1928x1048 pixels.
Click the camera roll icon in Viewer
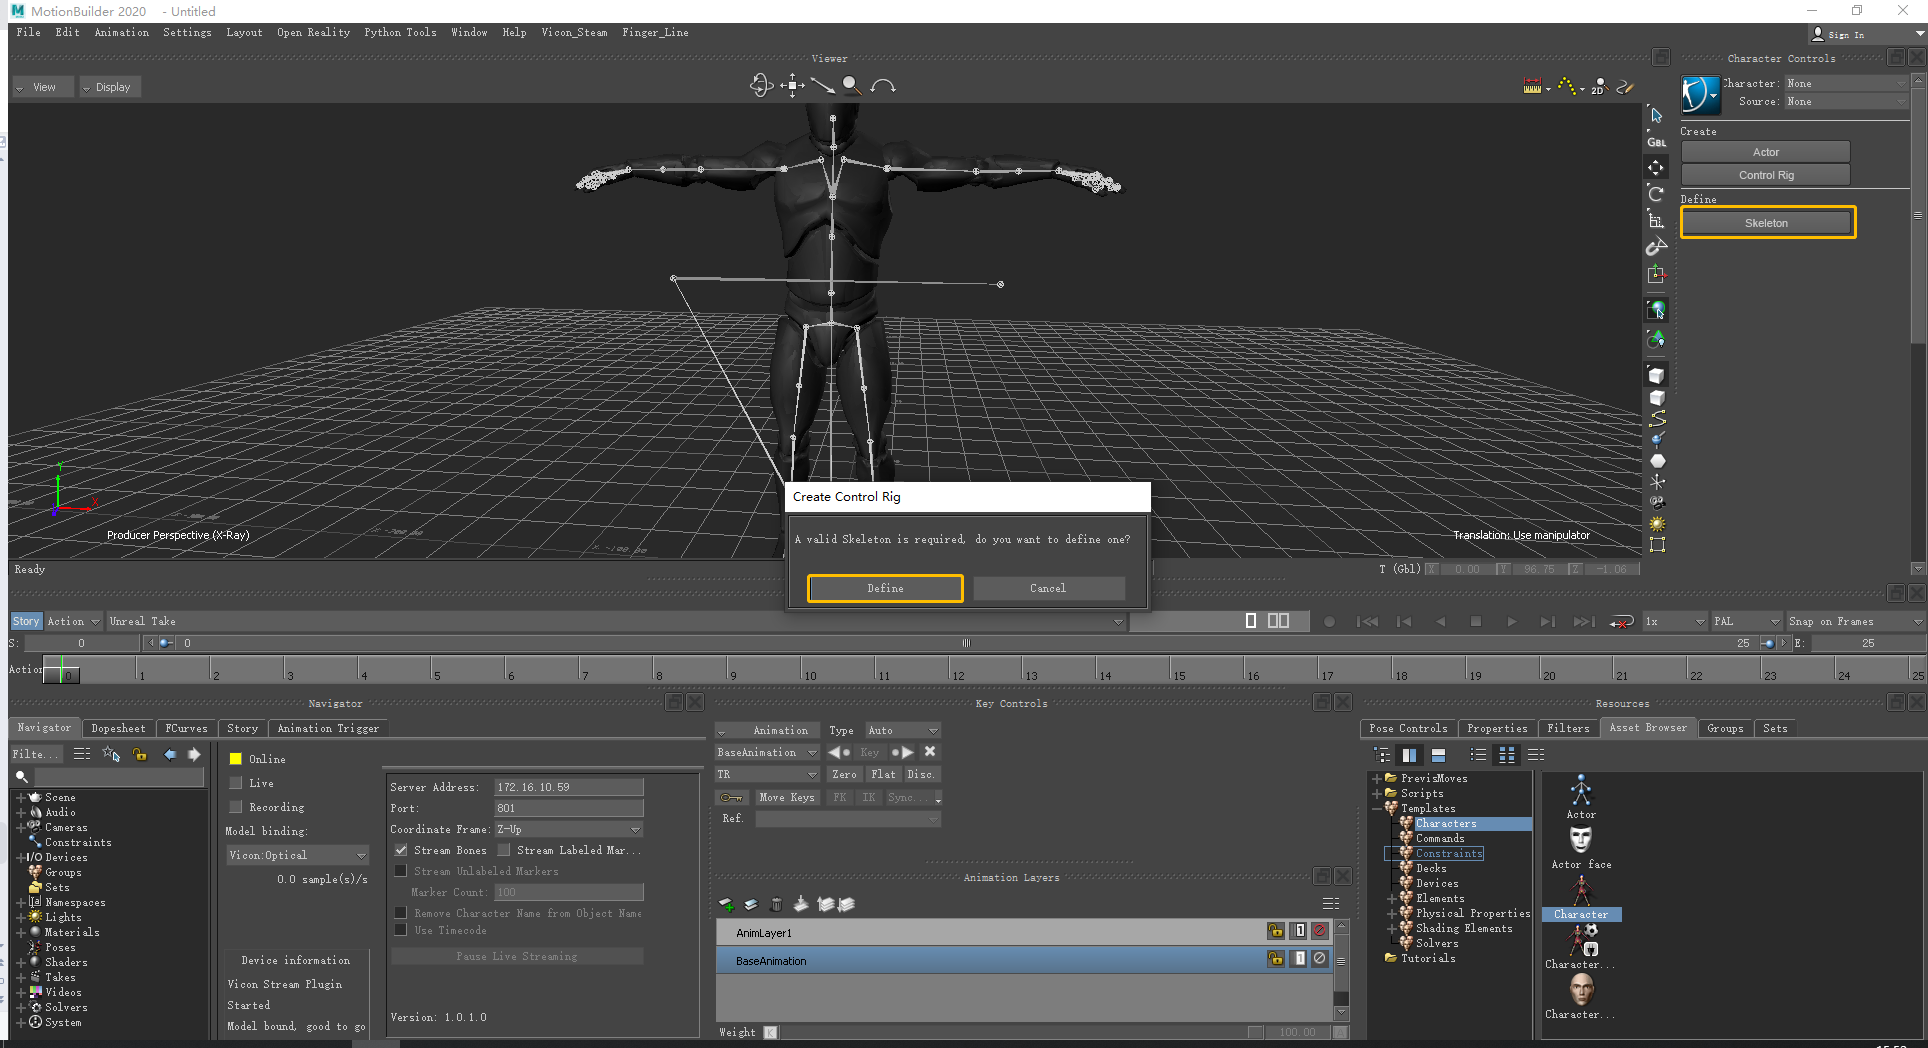882,86
